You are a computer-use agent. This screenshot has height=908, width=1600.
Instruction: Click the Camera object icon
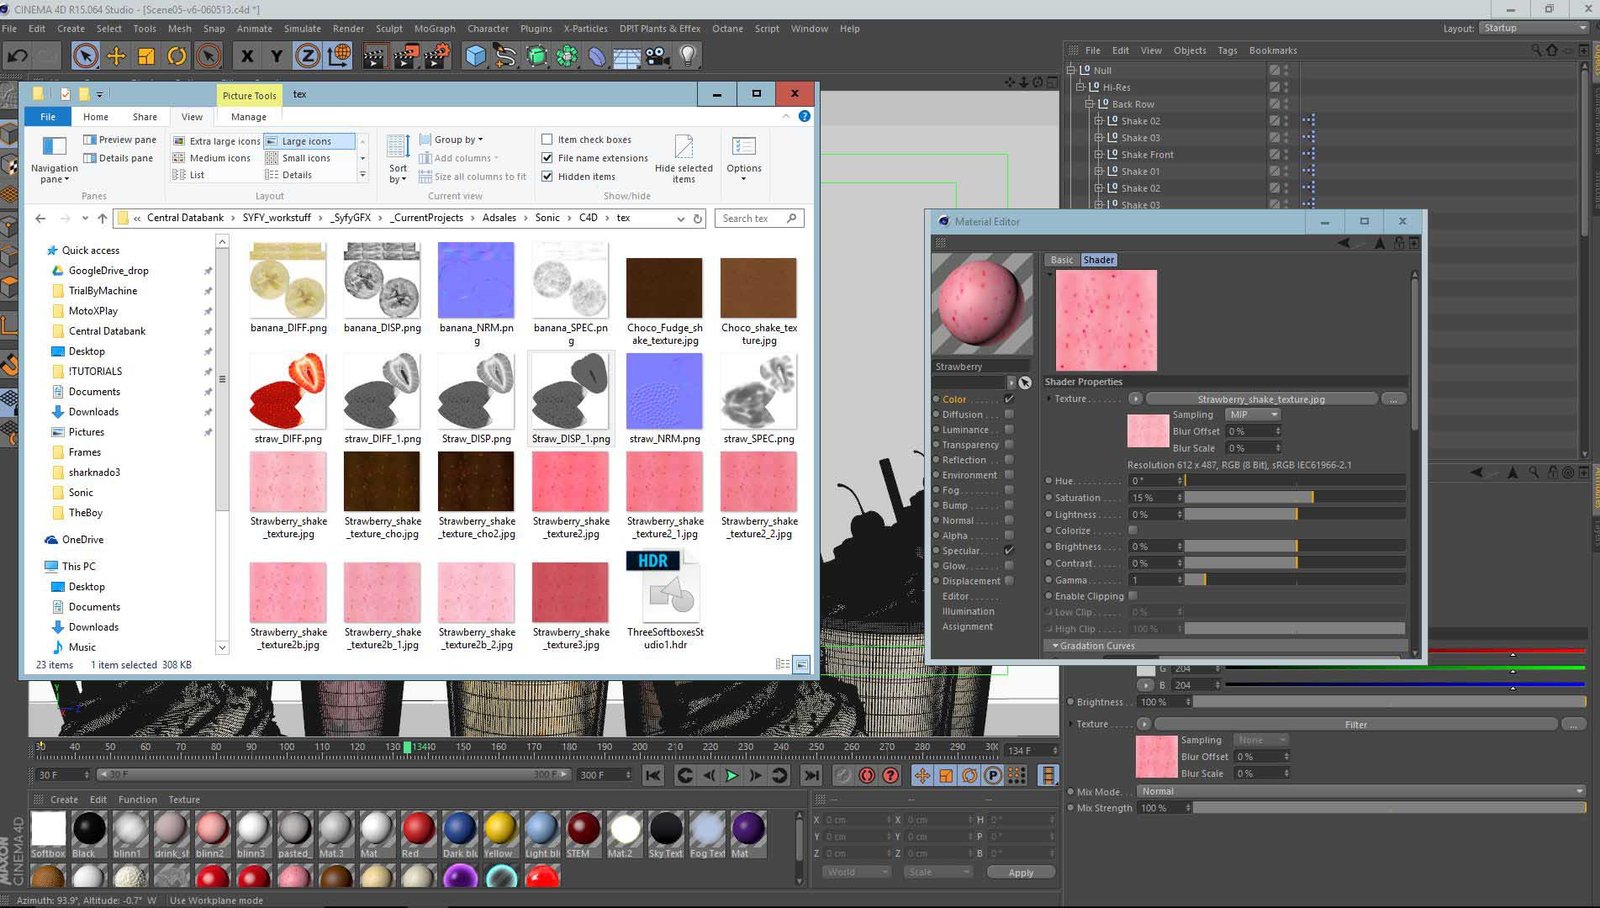click(x=657, y=56)
